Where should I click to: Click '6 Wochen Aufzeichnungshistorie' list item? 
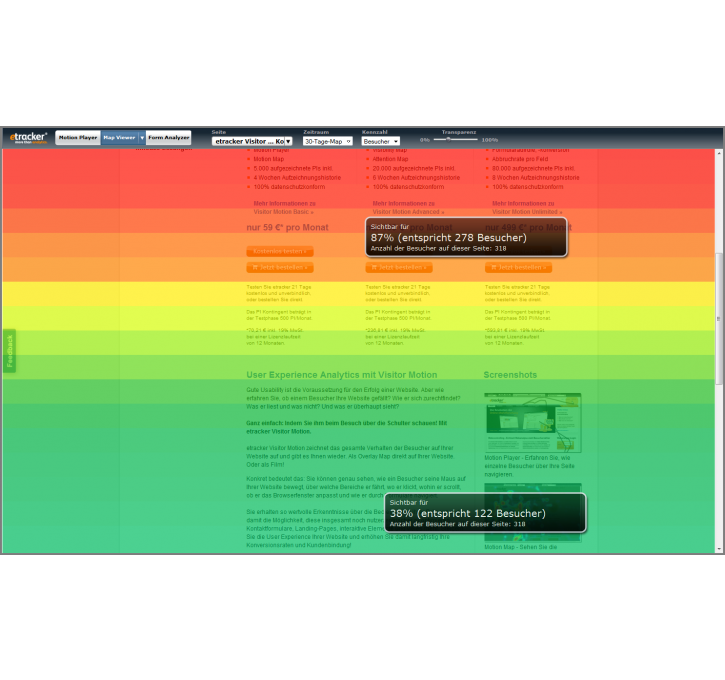tap(416, 178)
